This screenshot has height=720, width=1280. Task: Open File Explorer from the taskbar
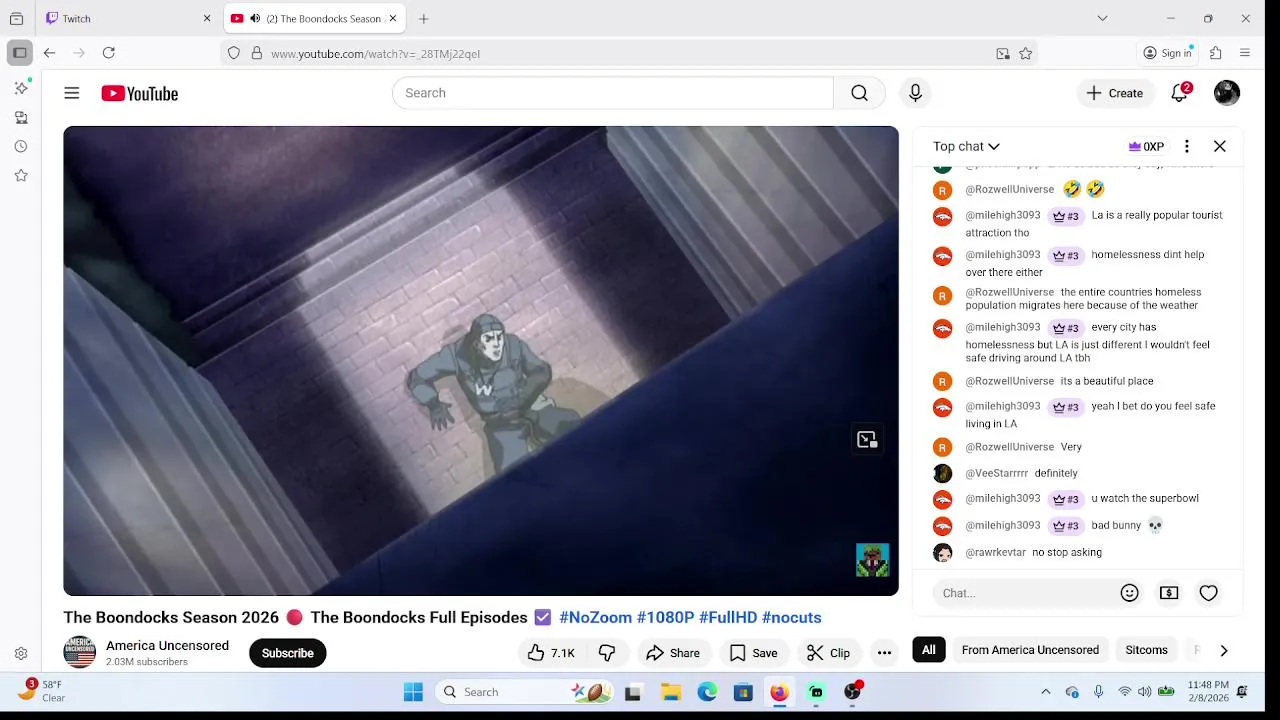(671, 692)
